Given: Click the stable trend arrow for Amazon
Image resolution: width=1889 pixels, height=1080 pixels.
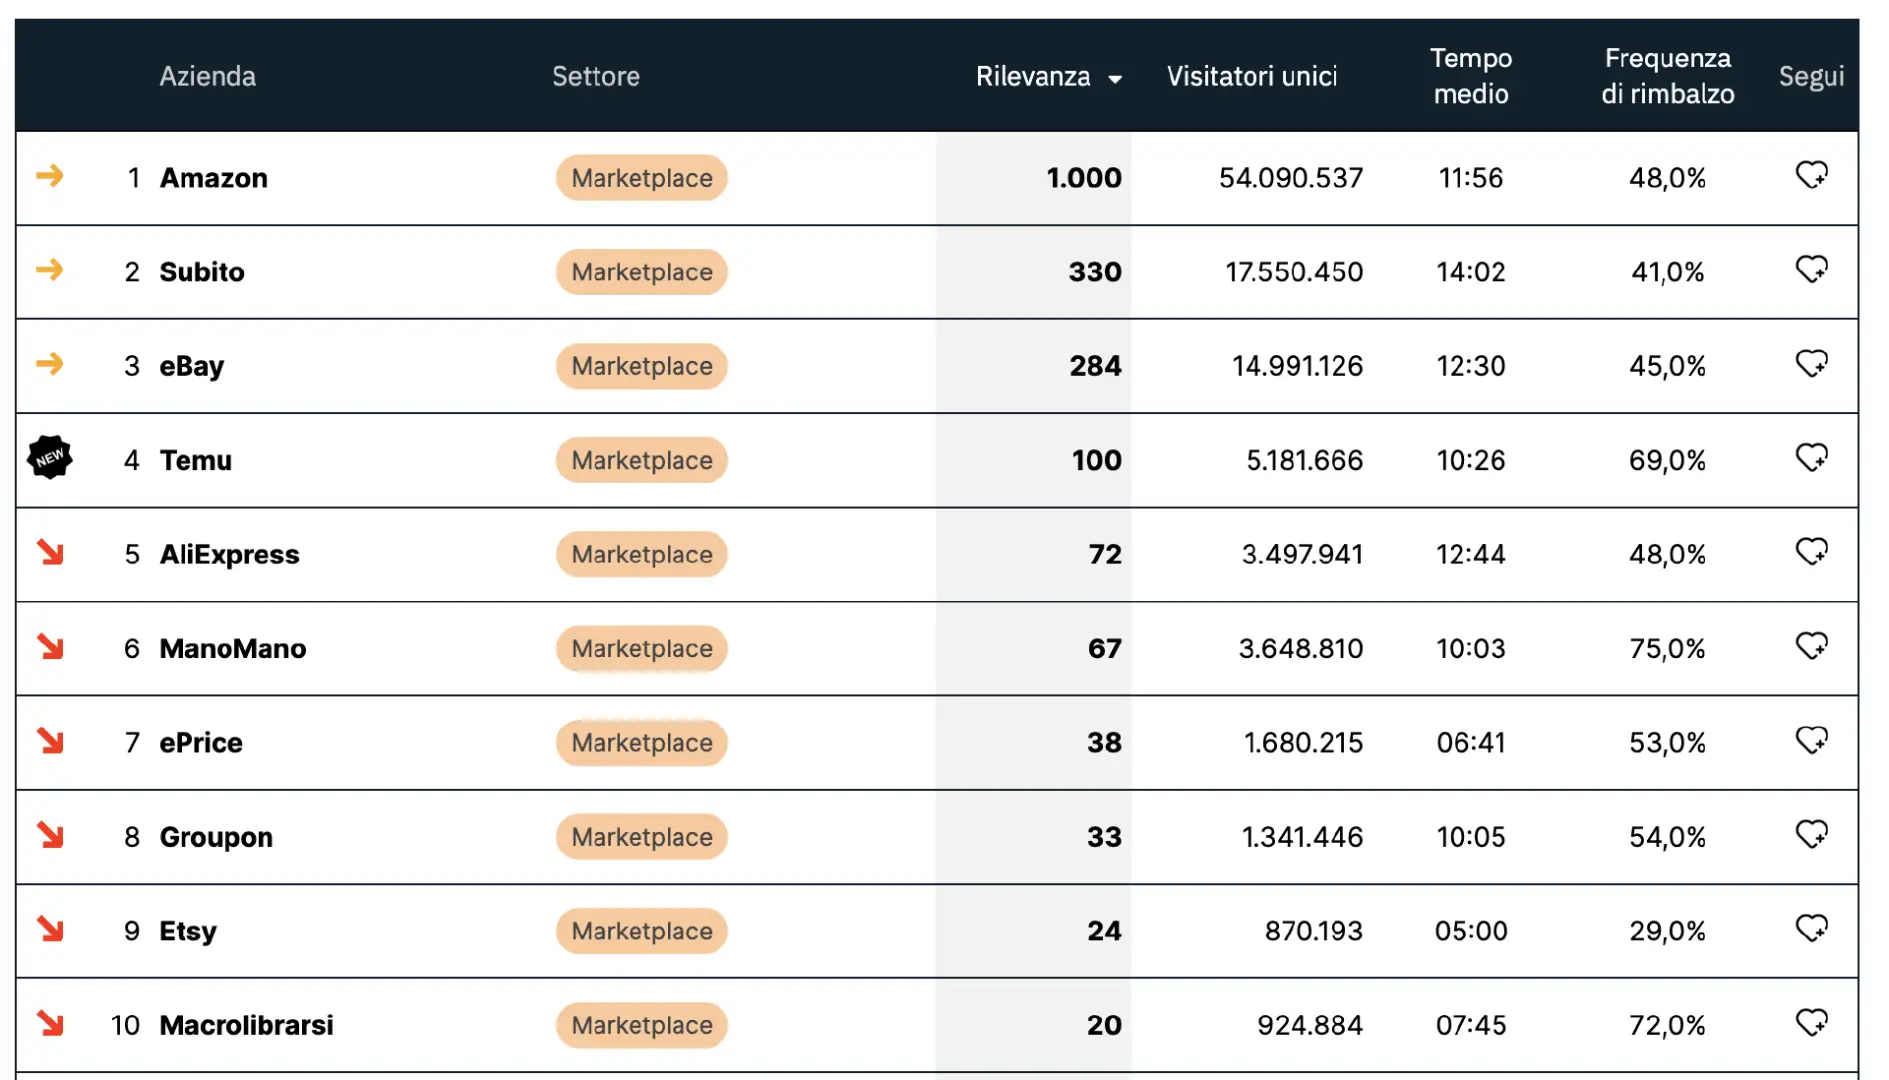Looking at the screenshot, I should (x=50, y=176).
